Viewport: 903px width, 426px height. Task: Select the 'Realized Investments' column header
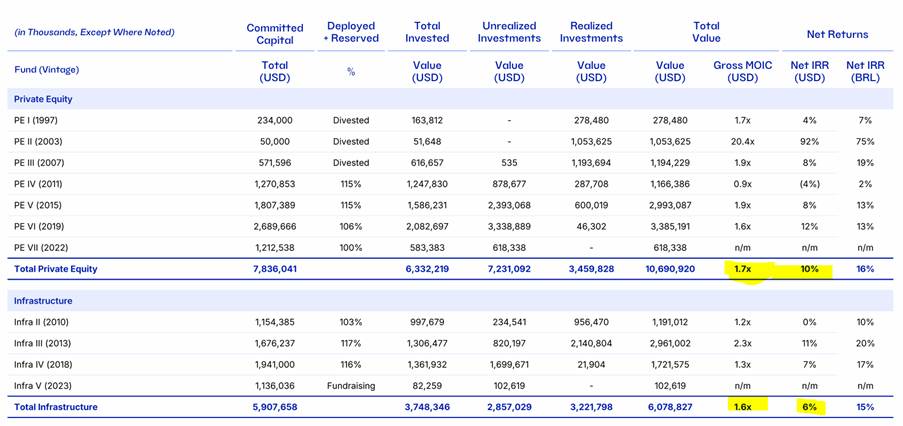coord(591,32)
